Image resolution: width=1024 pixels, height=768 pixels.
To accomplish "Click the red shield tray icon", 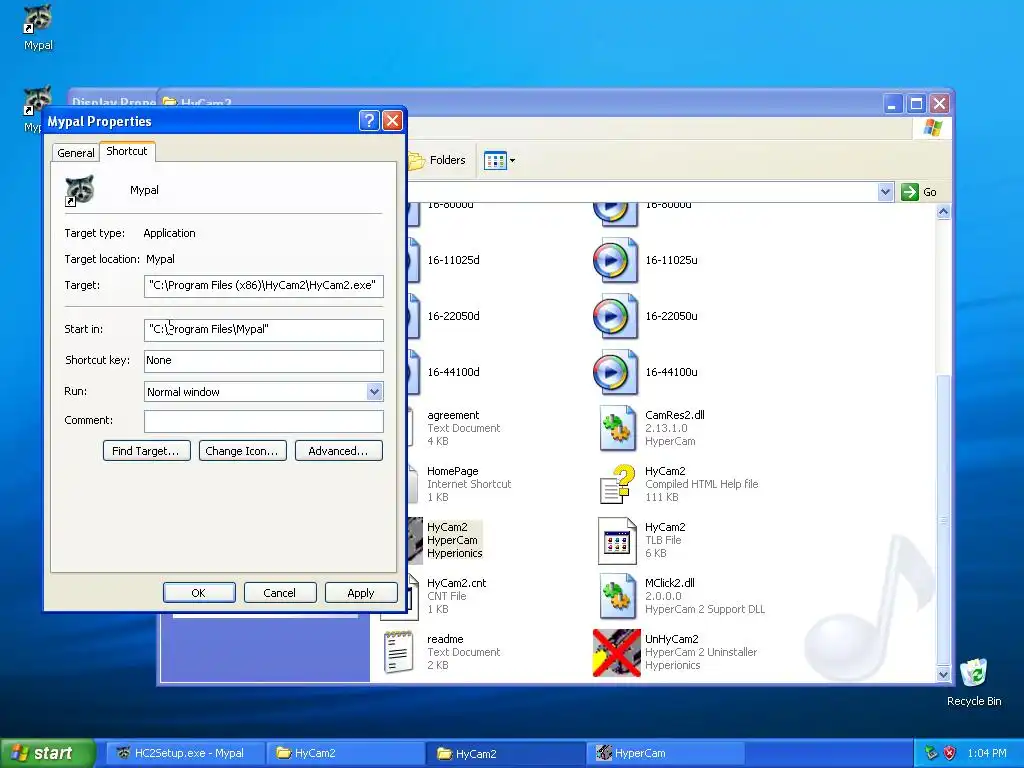I will 950,753.
